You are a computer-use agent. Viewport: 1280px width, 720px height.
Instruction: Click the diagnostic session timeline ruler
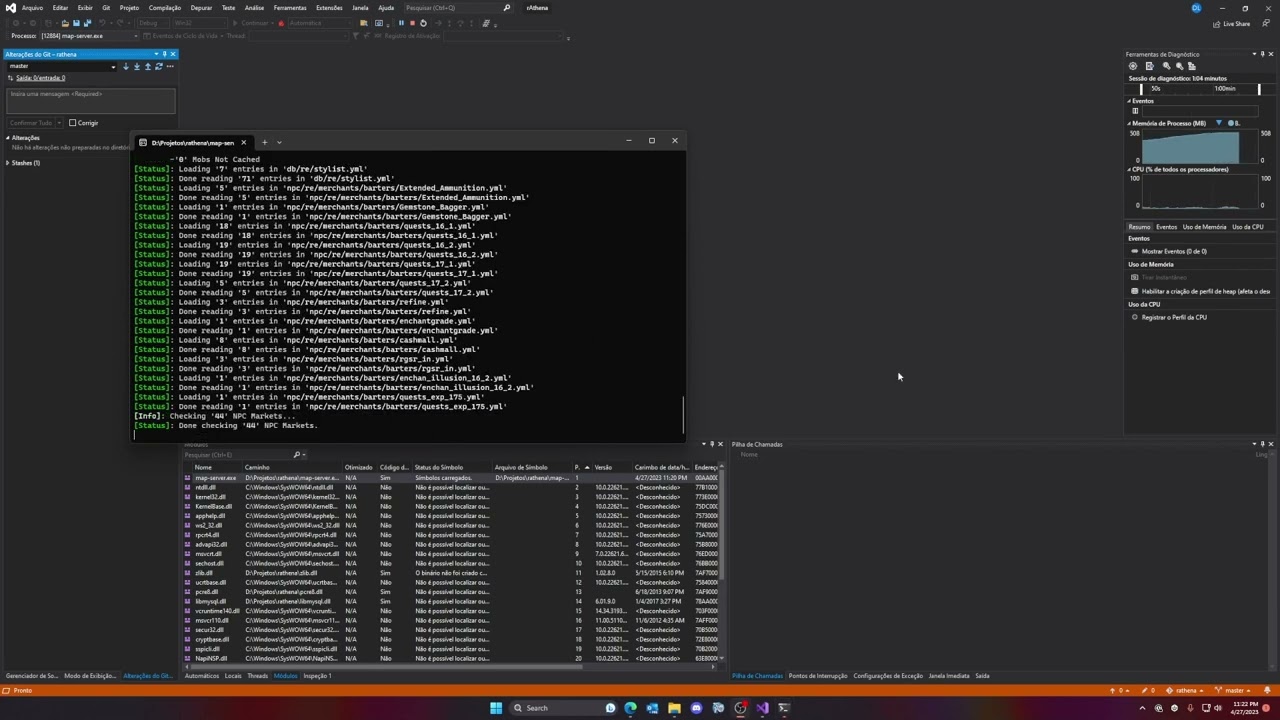pos(1200,89)
